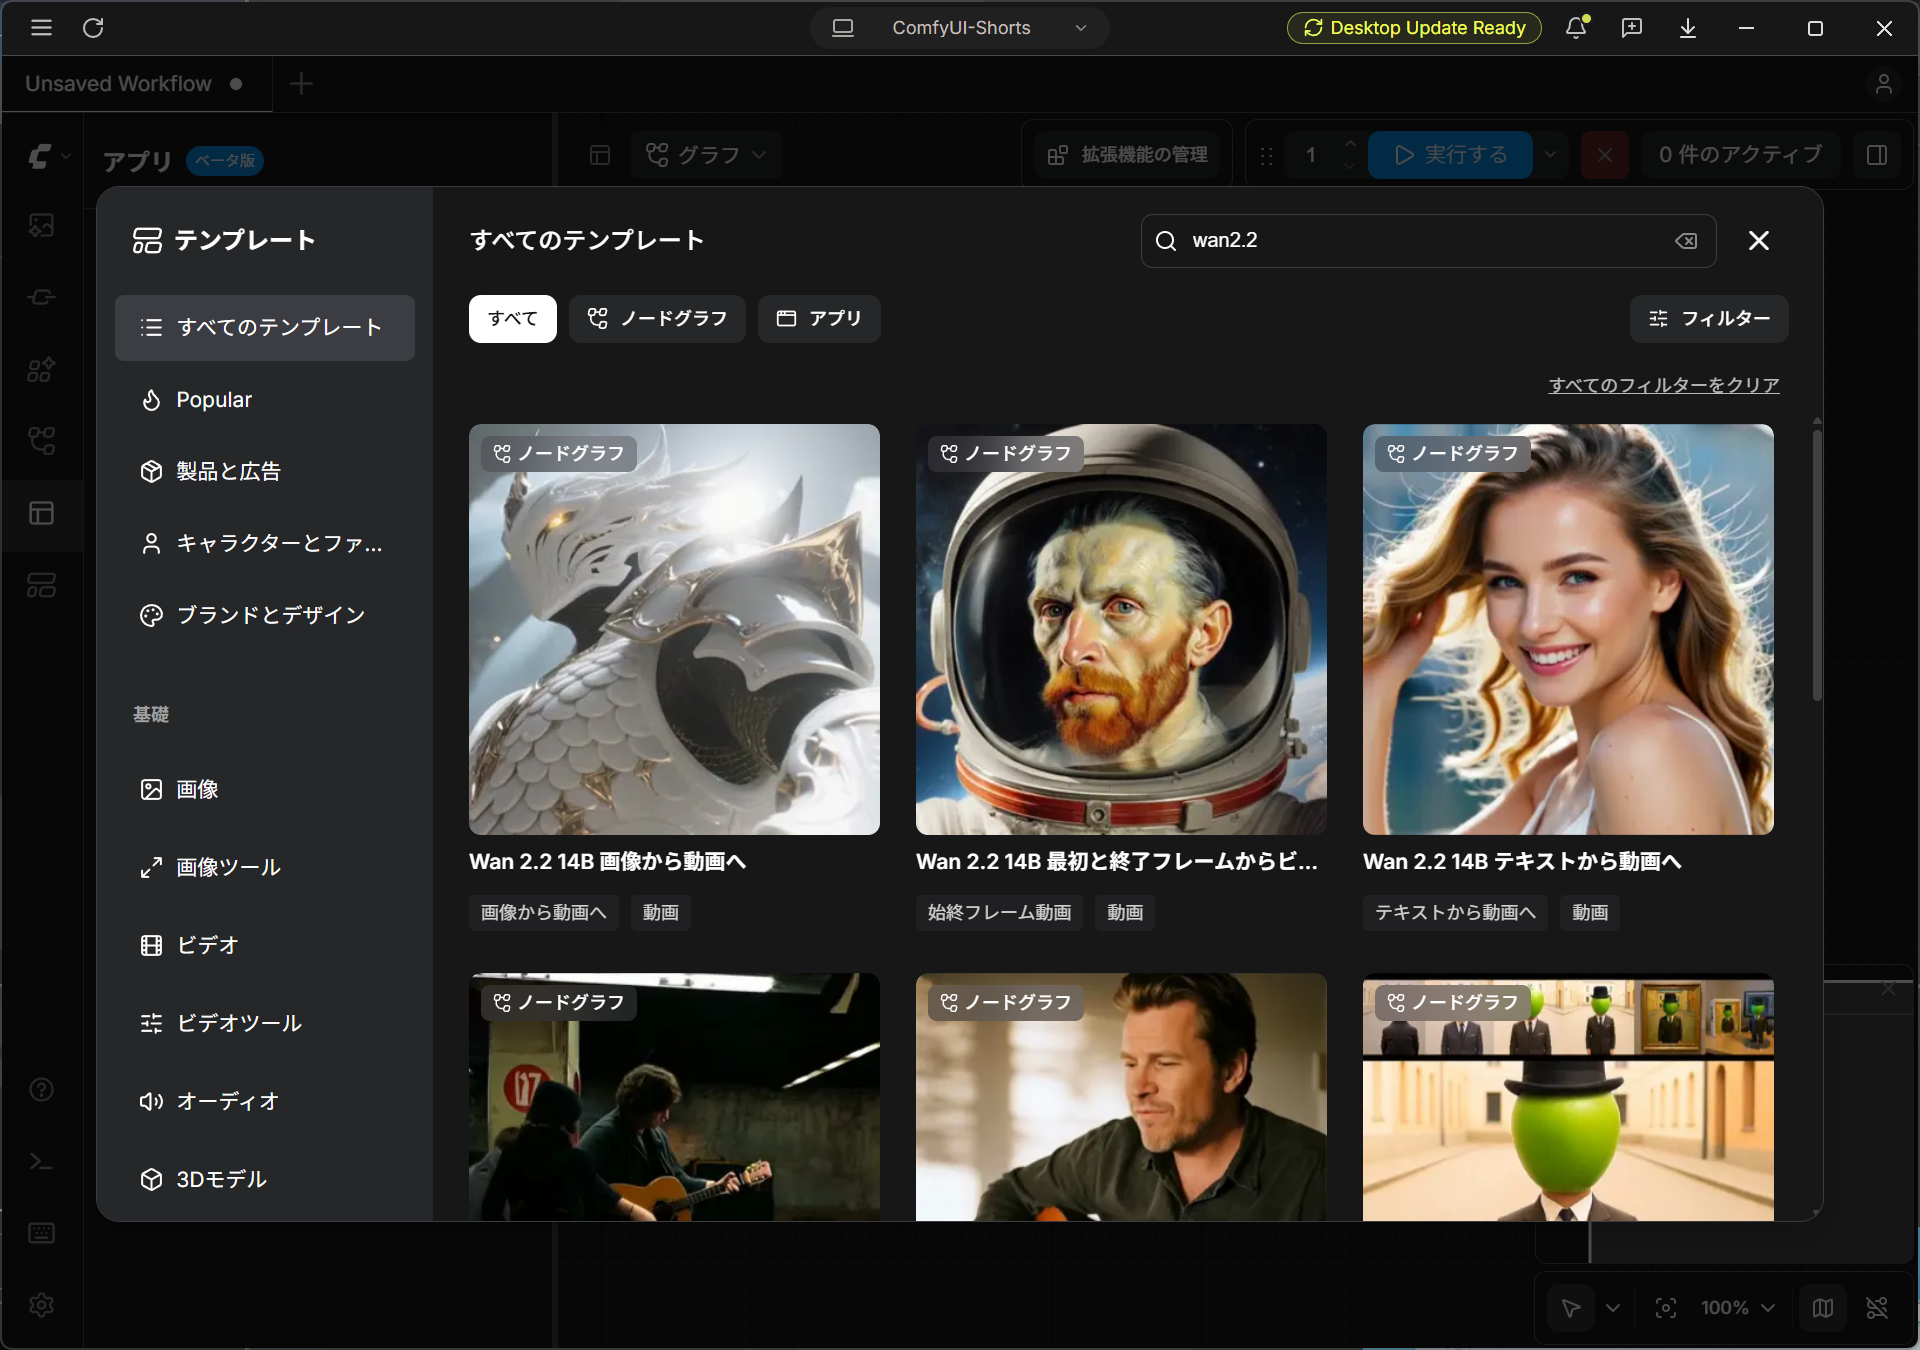
Task: Expand the run button options arrow
Action: (x=1550, y=155)
